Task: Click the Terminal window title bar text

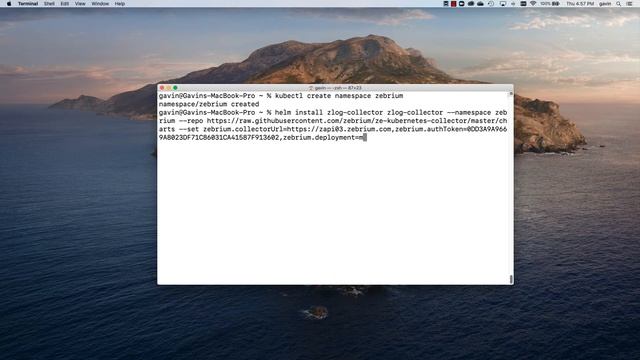Action: tap(336, 88)
